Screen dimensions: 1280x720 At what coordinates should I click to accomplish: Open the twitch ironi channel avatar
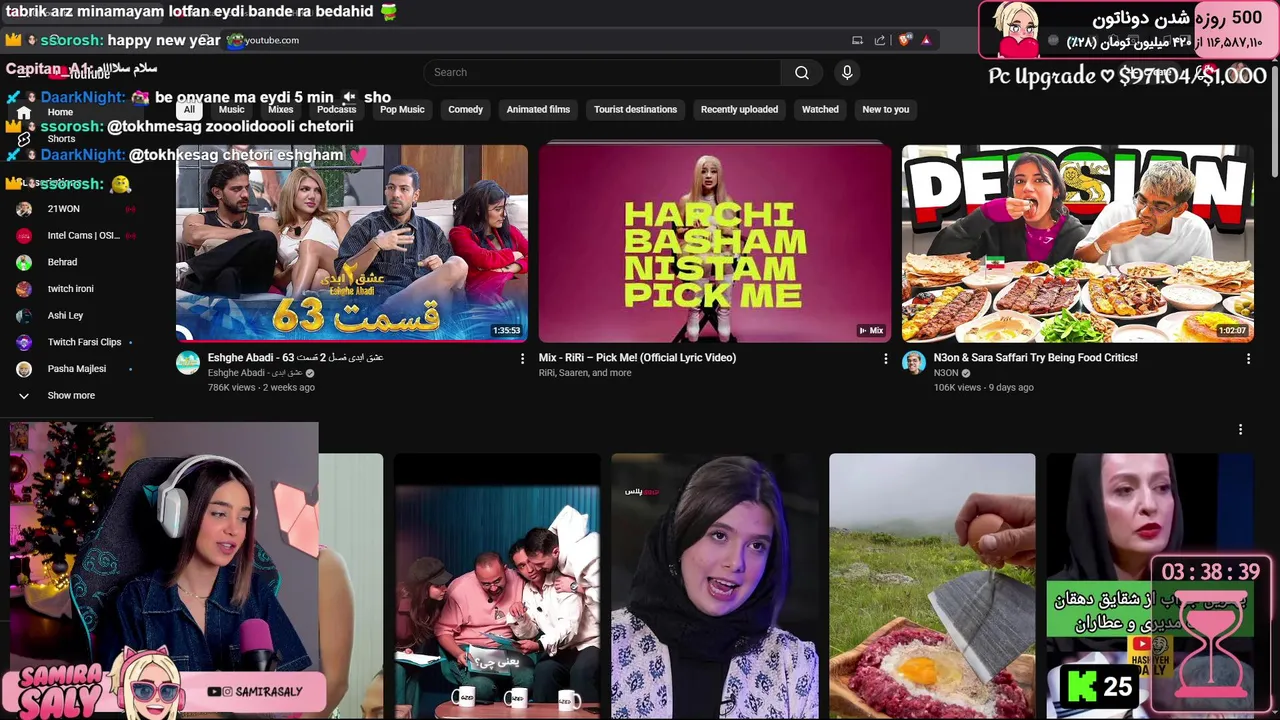(24, 289)
